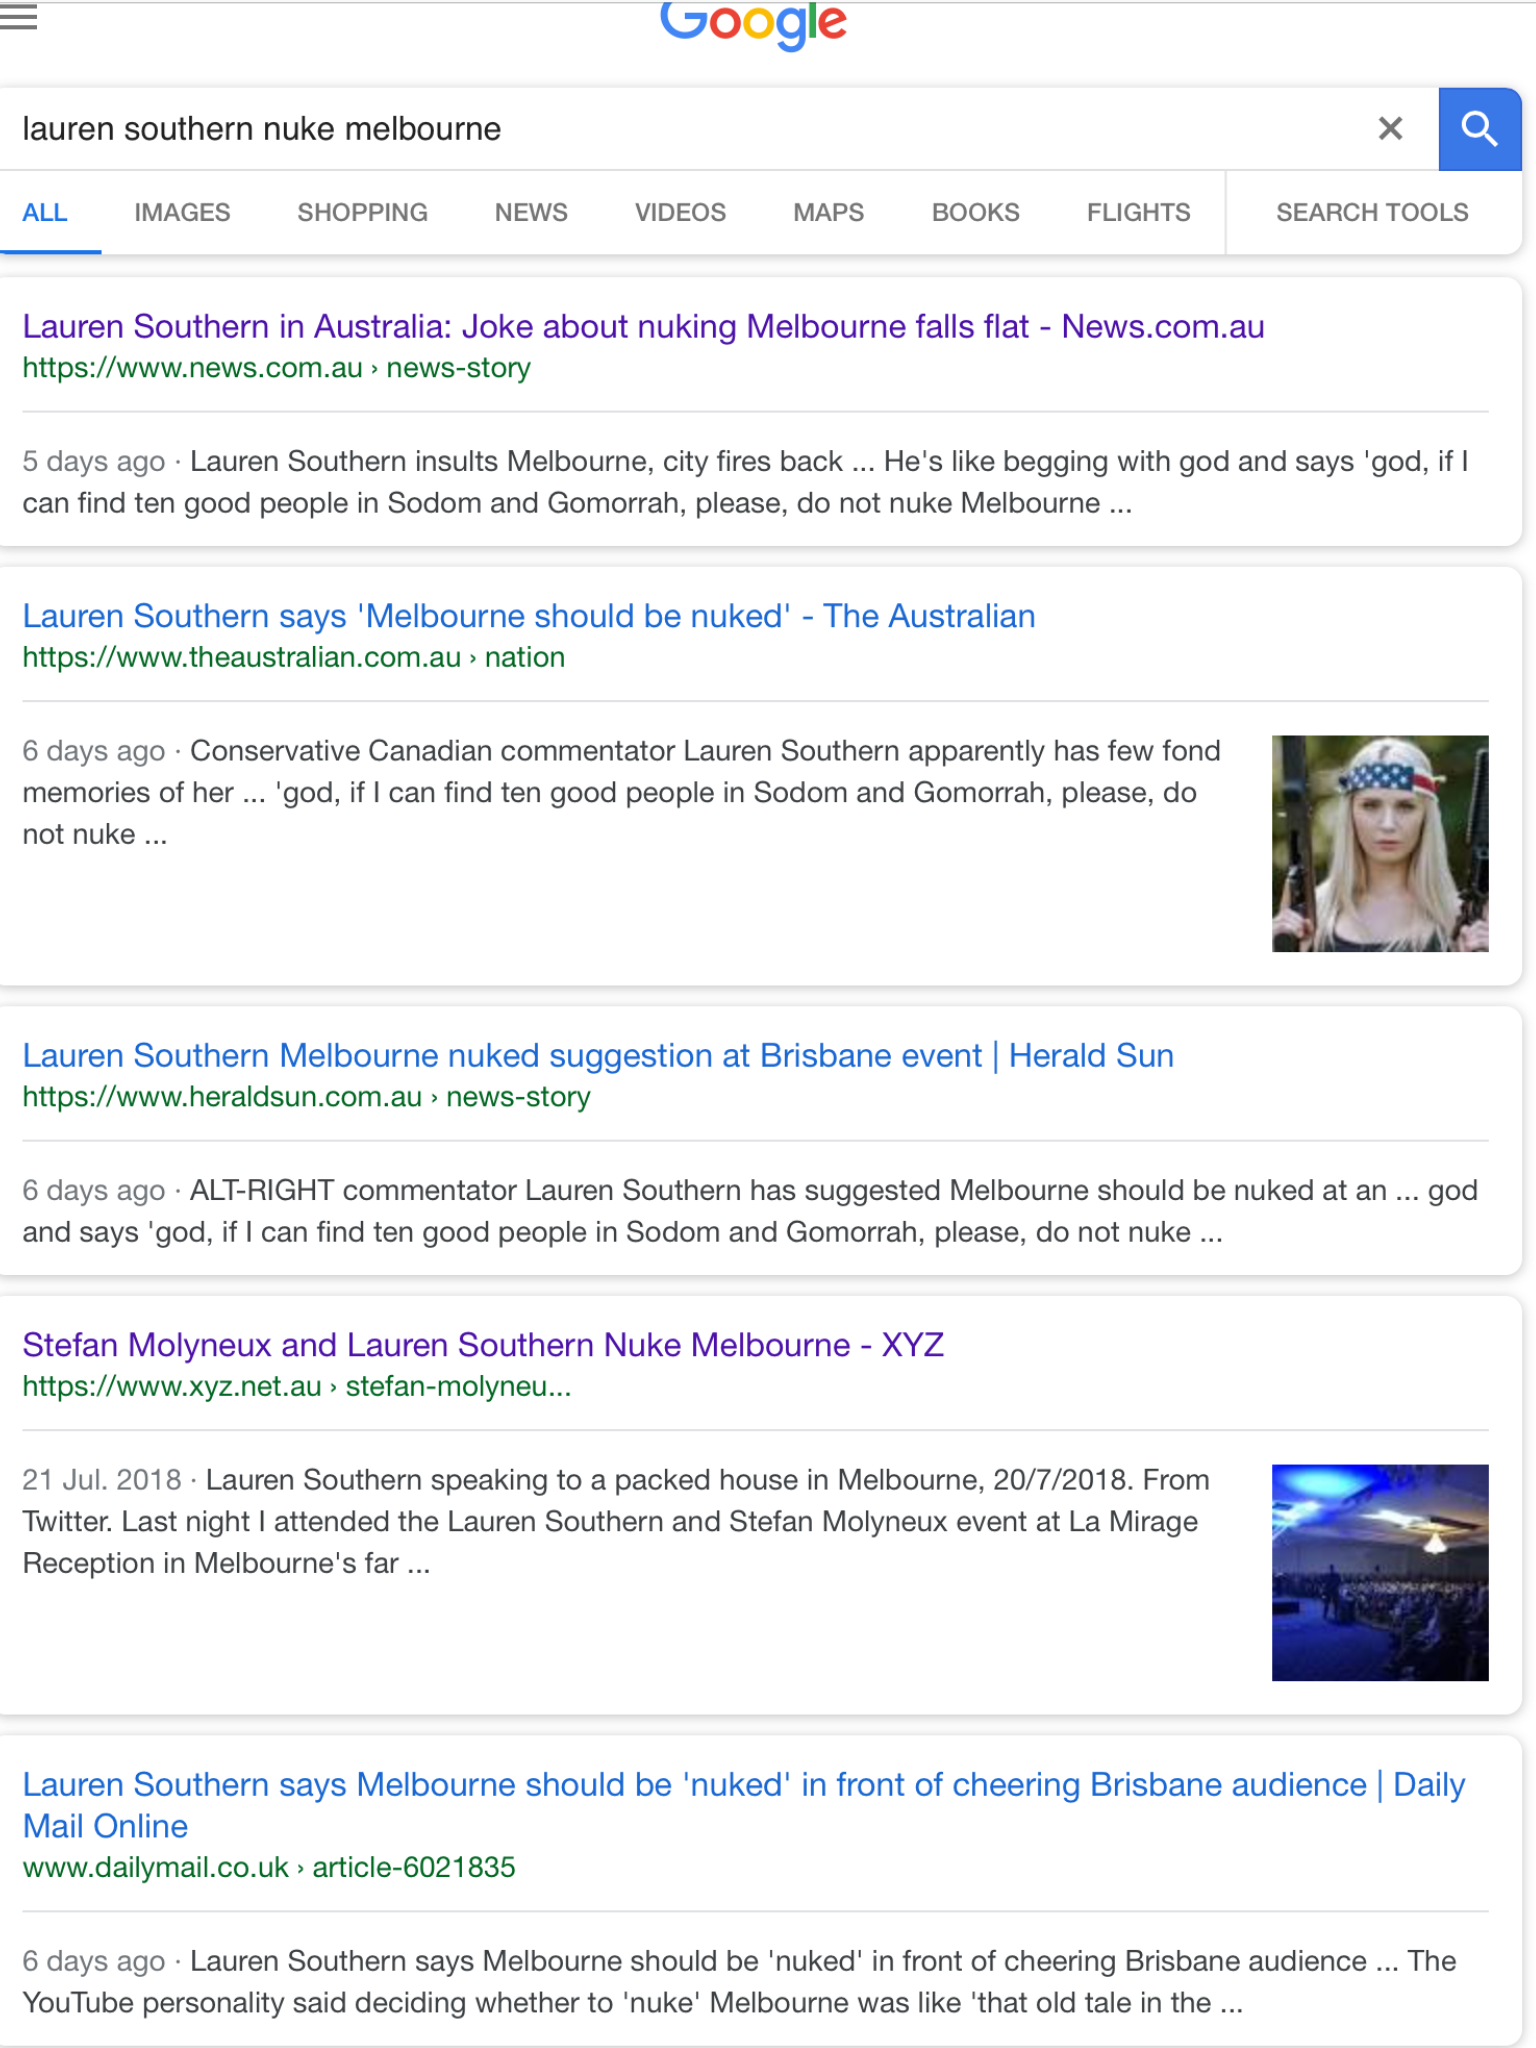Viewport: 1536px width, 2048px height.
Task: Open the blue-lit auditorium thumbnail
Action: click(1380, 1572)
